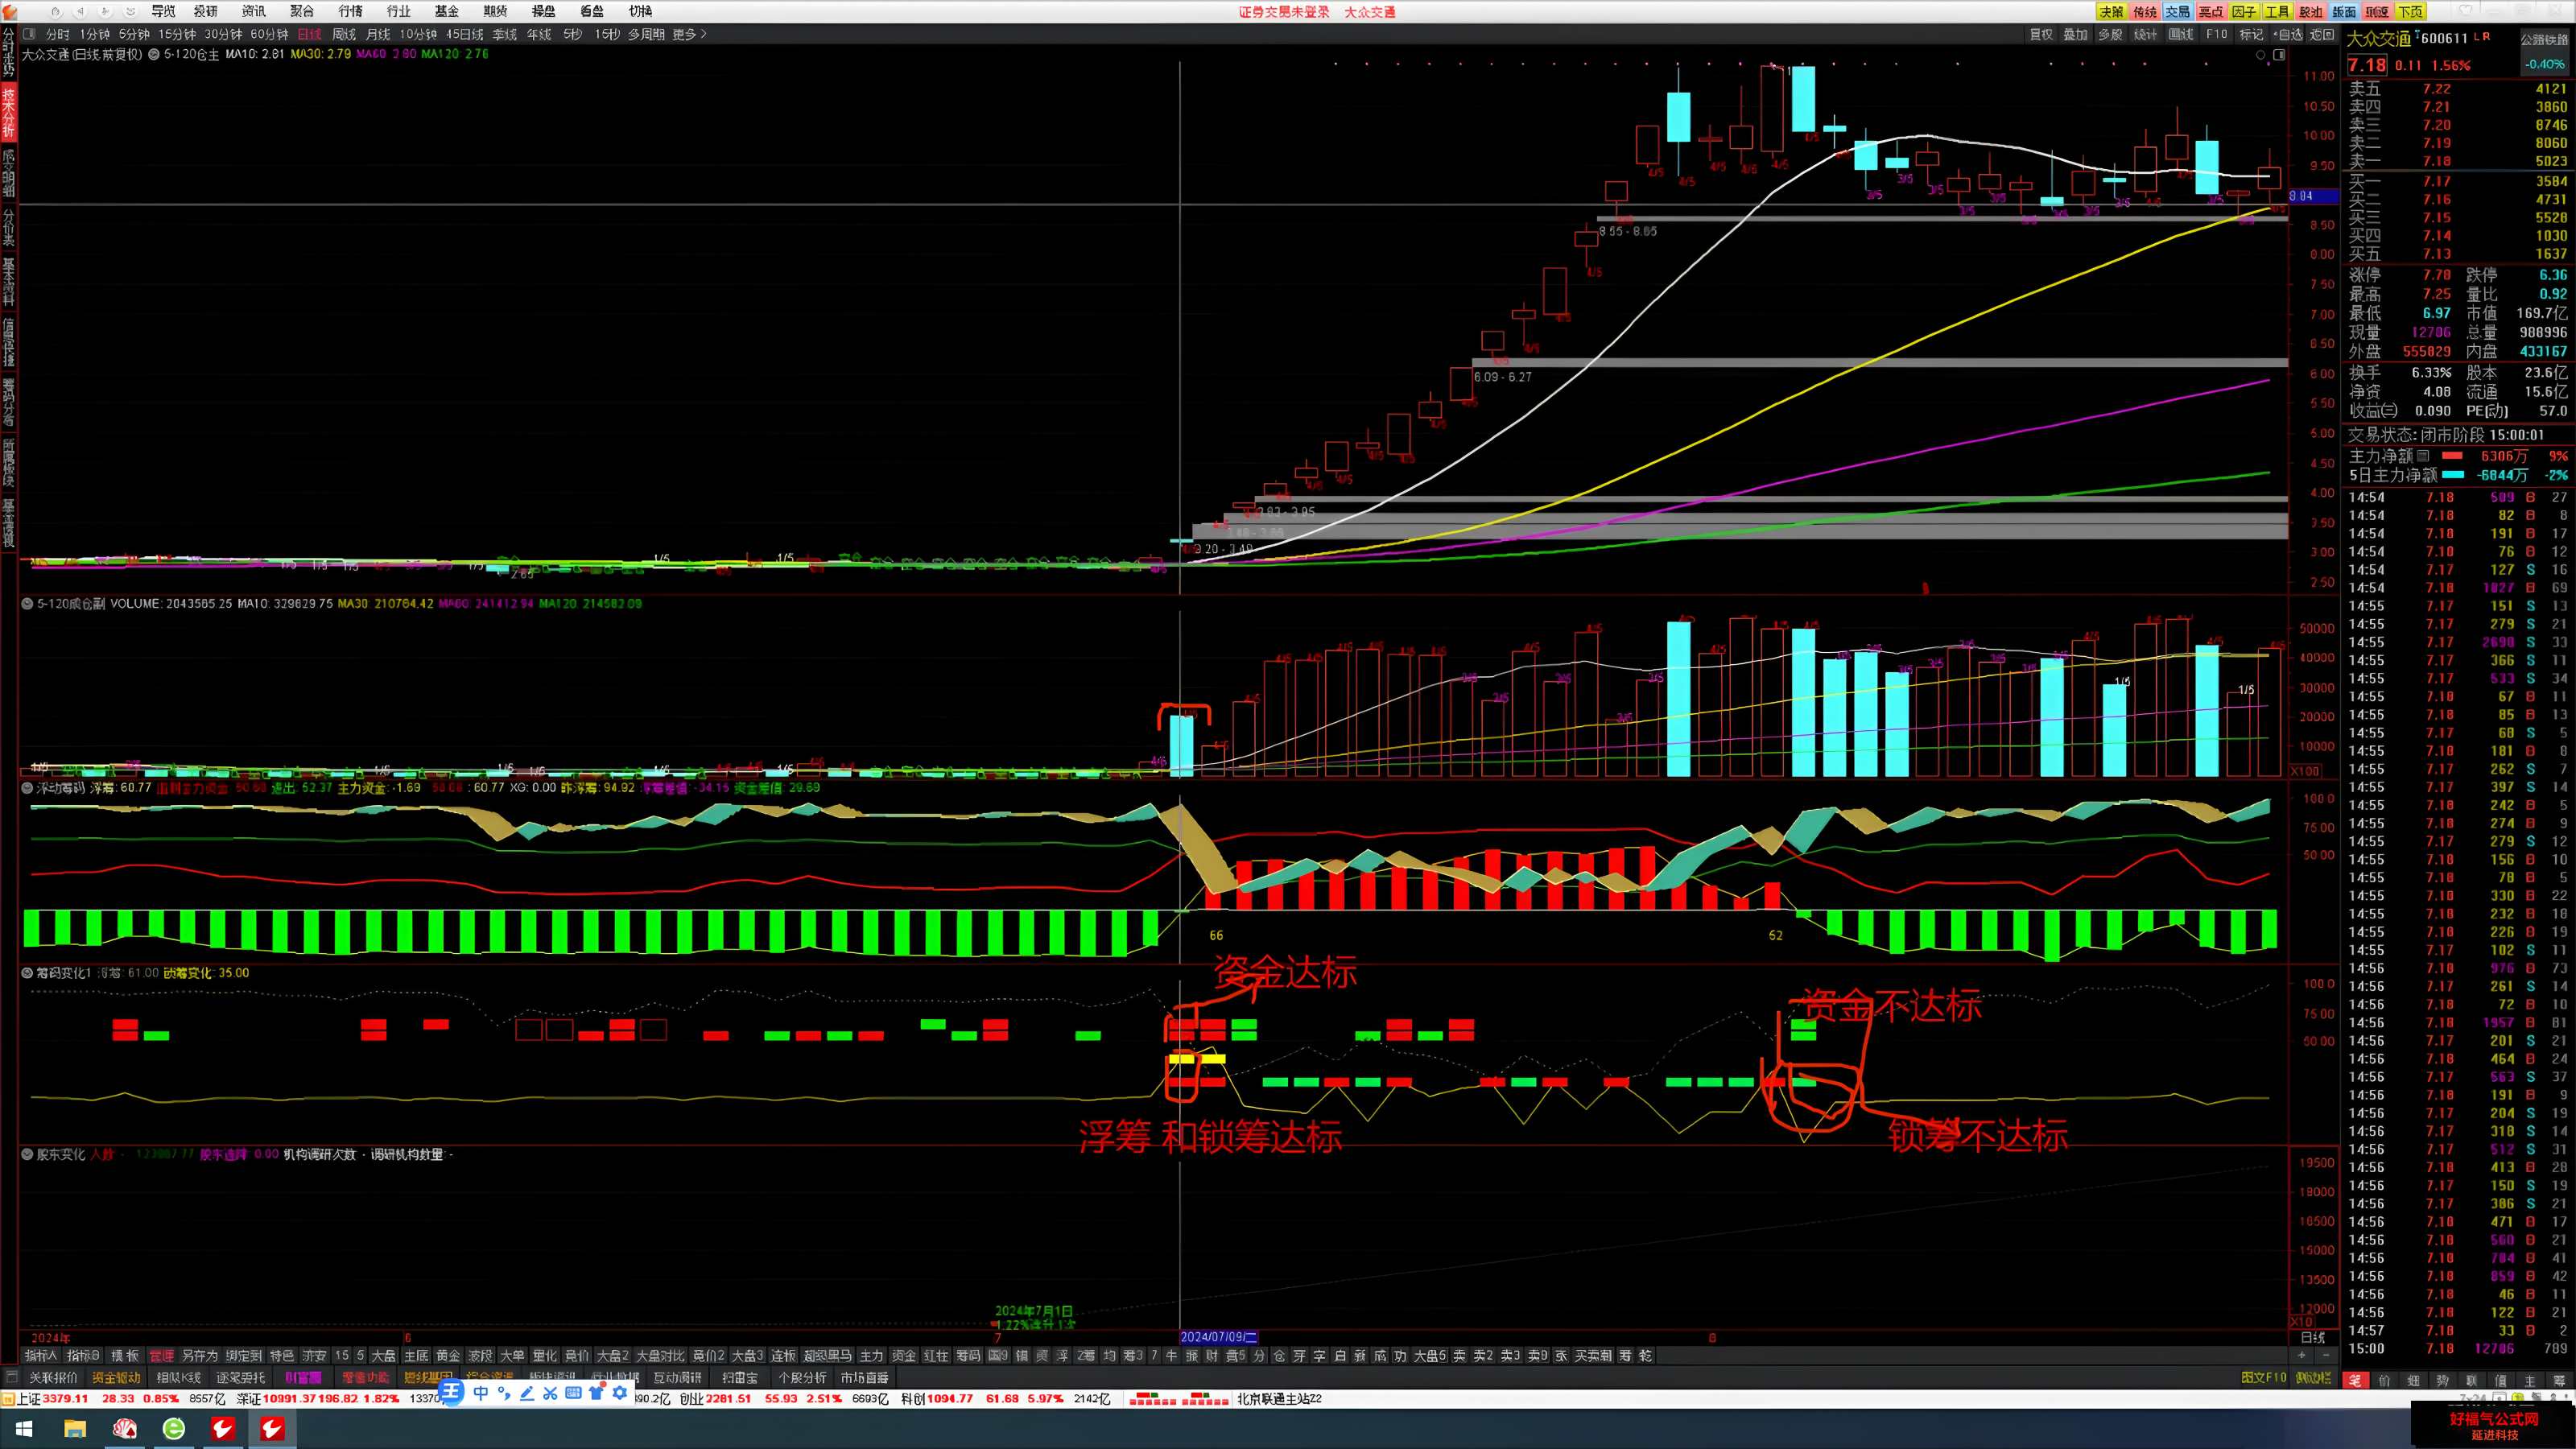
Task: Toggle the 复权 price adjustment button
Action: 2041,34
